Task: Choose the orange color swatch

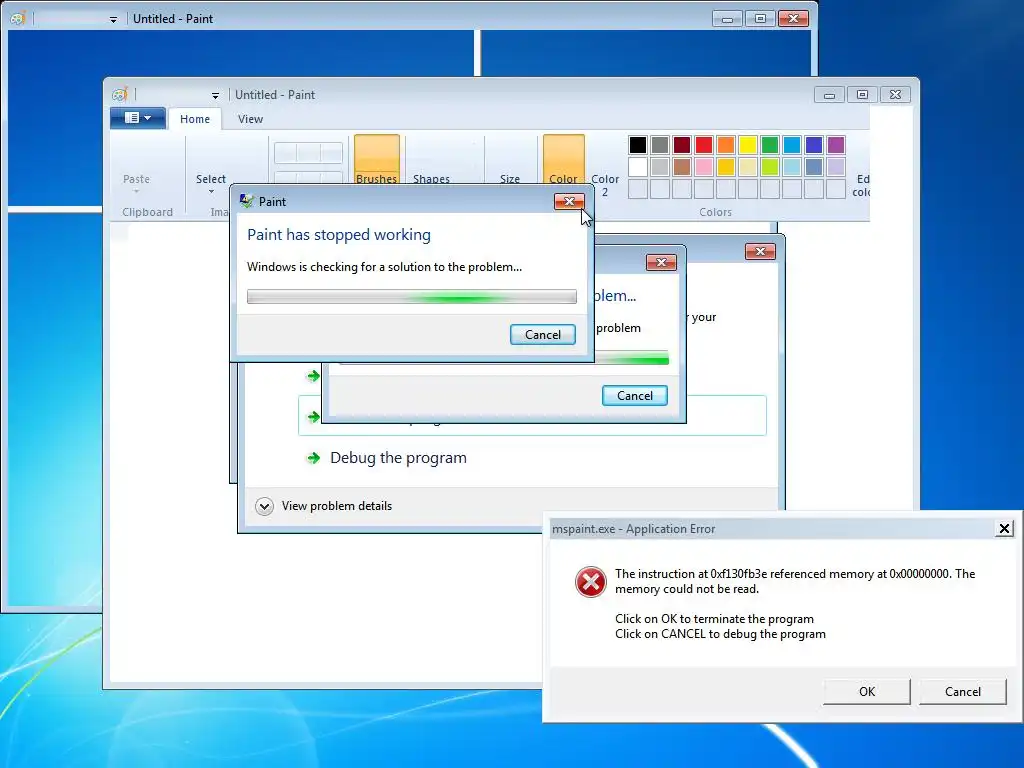Action: click(726, 145)
